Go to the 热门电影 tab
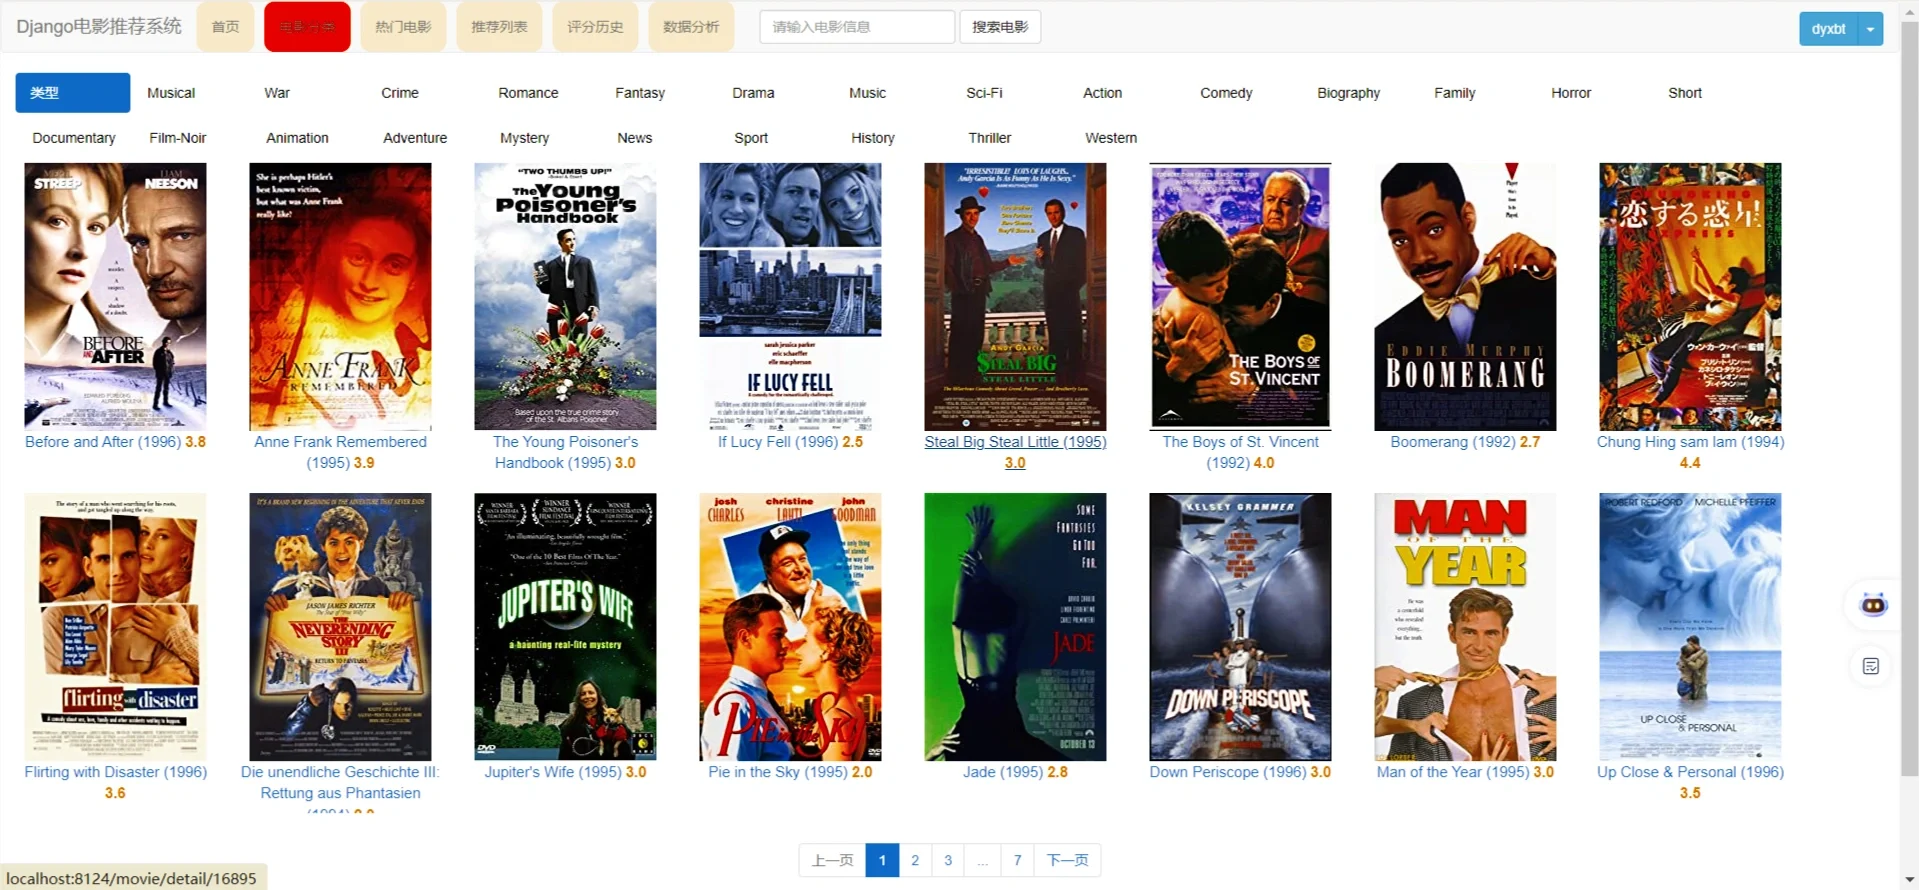1919x890 pixels. click(x=403, y=26)
